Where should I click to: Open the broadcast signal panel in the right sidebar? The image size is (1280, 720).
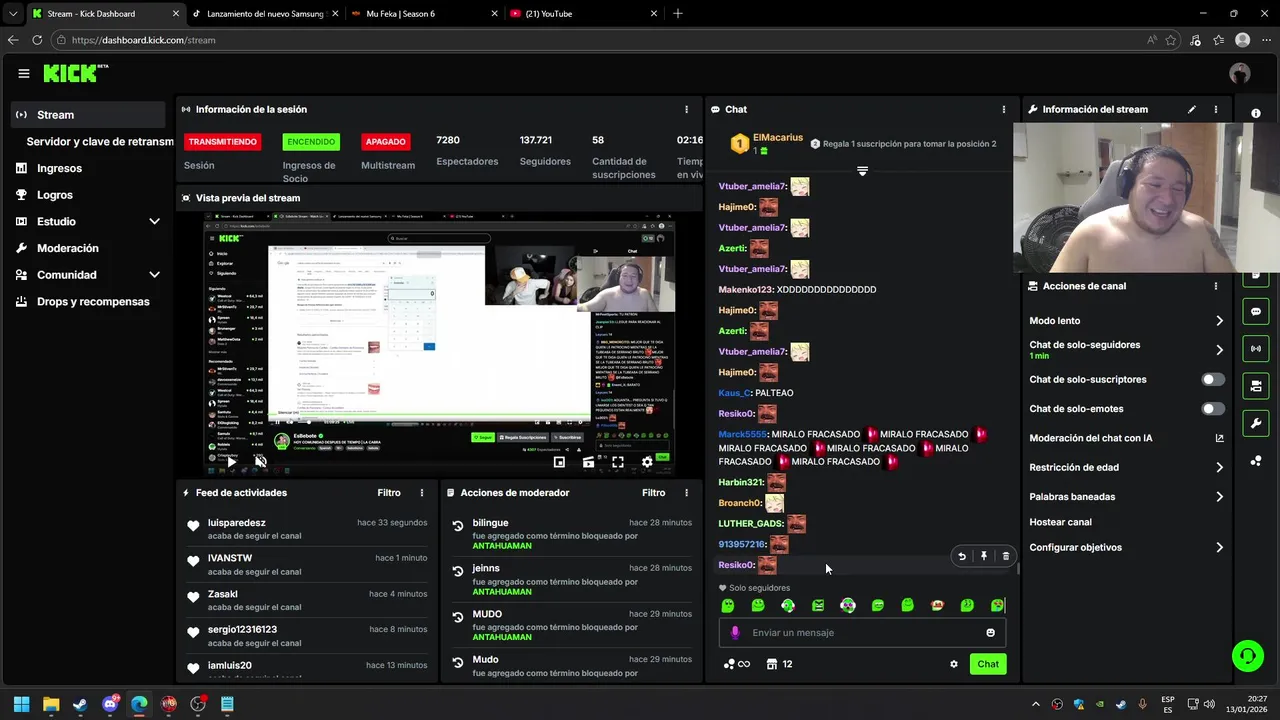point(1256,349)
